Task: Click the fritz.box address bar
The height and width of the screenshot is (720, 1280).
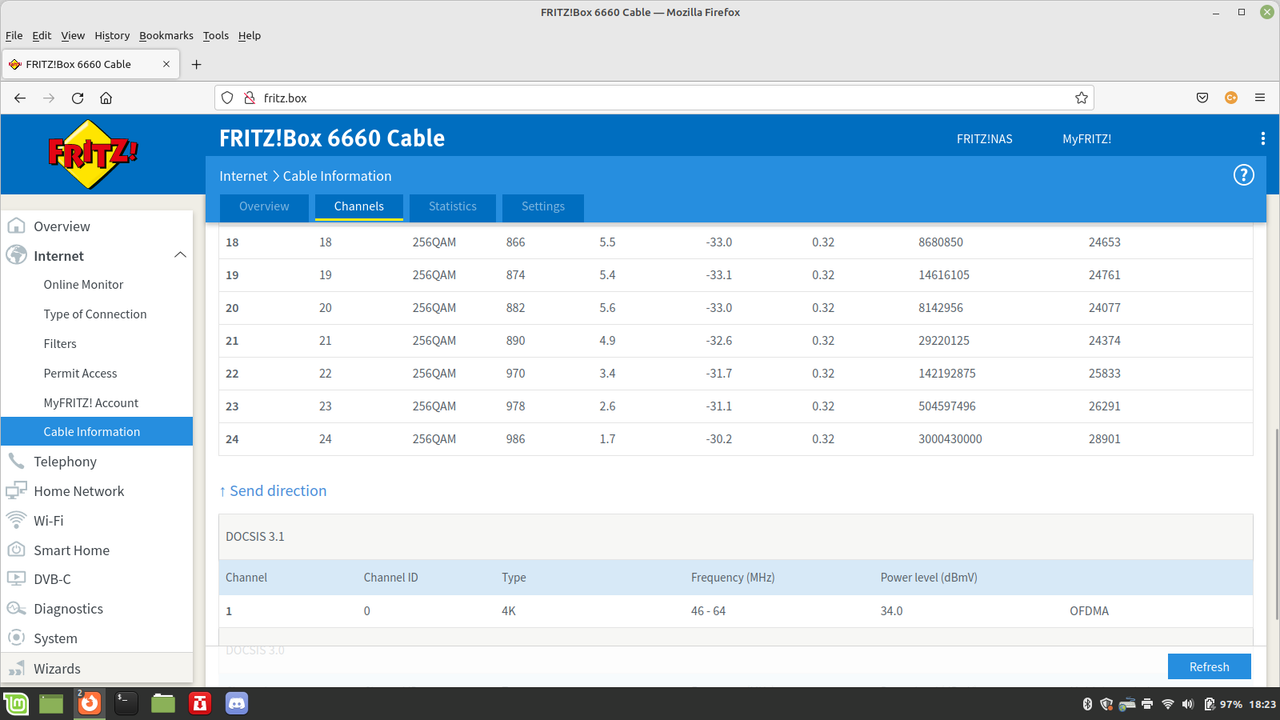Action: [x=654, y=98]
